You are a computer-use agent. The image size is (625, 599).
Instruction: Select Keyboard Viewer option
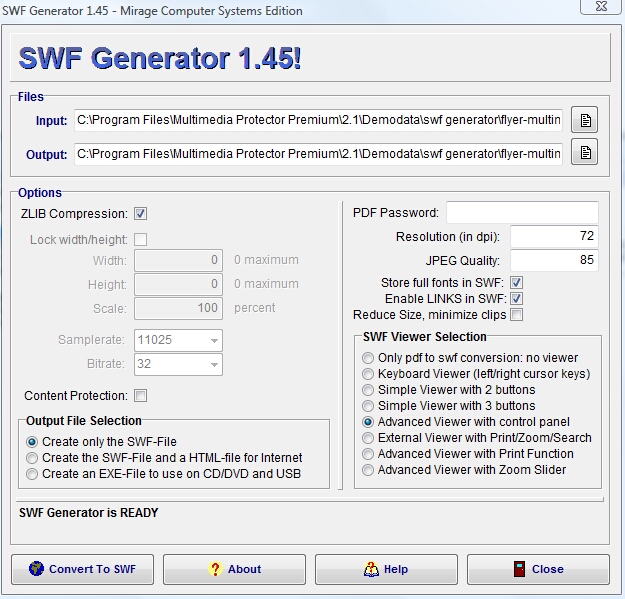(x=369, y=374)
